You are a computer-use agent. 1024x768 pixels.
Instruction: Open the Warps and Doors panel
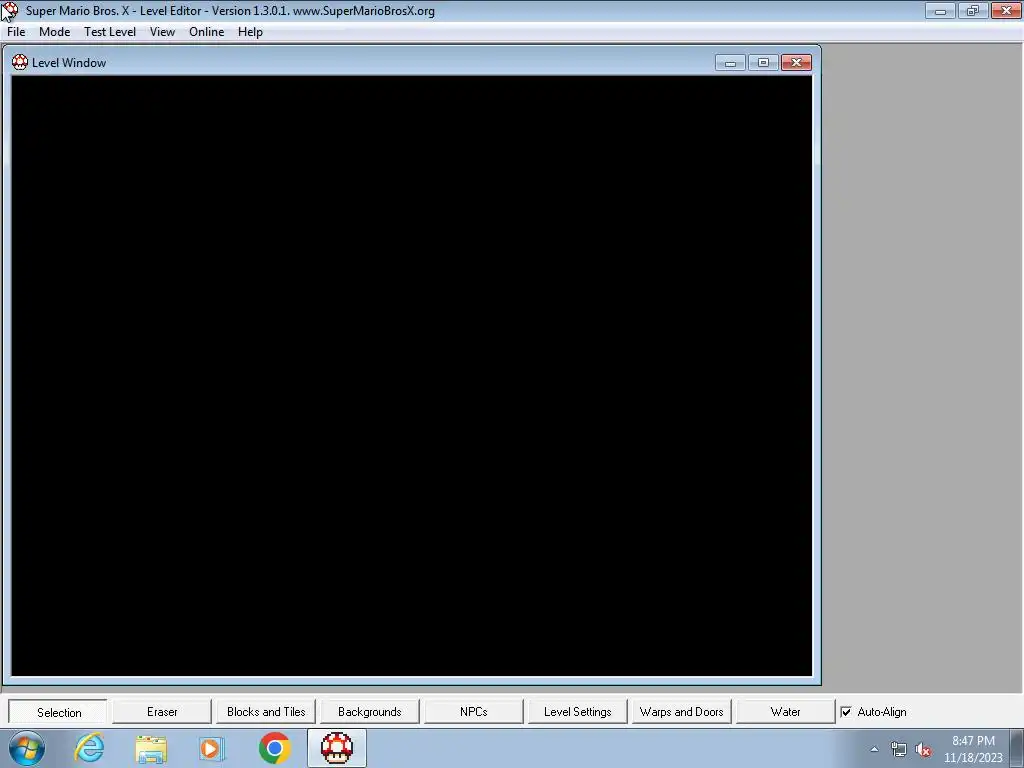click(x=681, y=712)
